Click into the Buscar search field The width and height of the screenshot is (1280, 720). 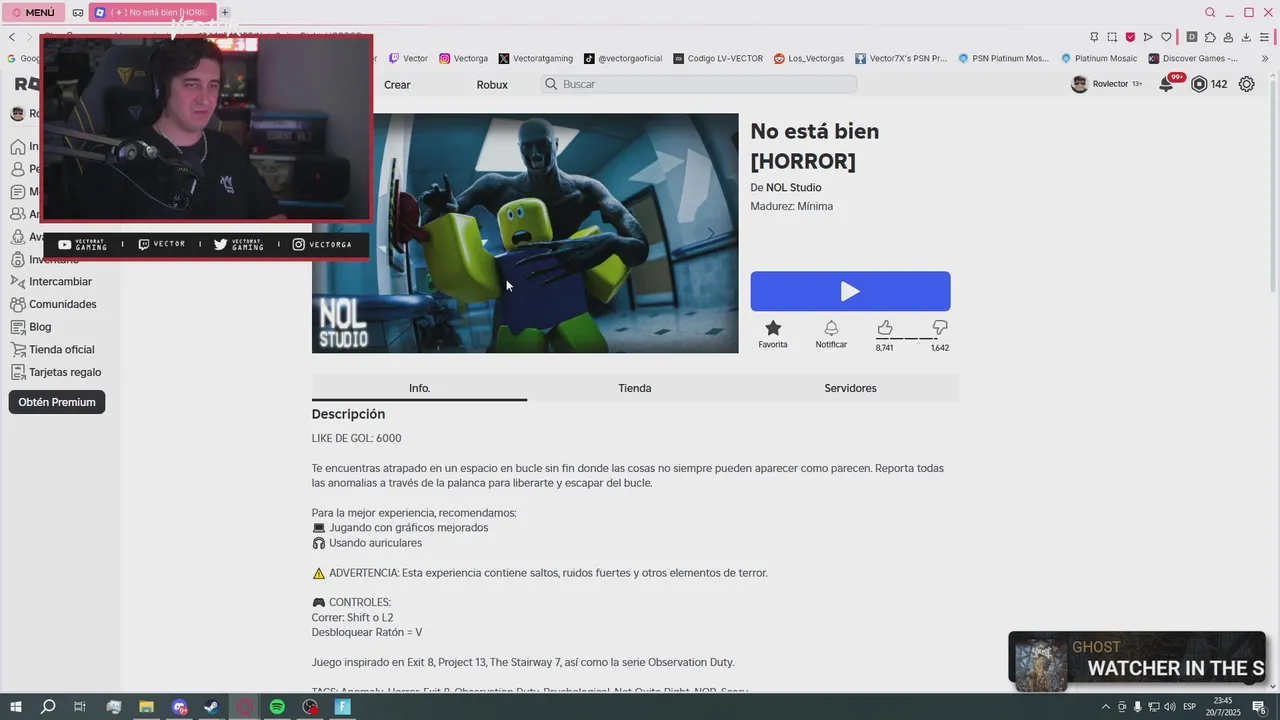click(x=699, y=84)
